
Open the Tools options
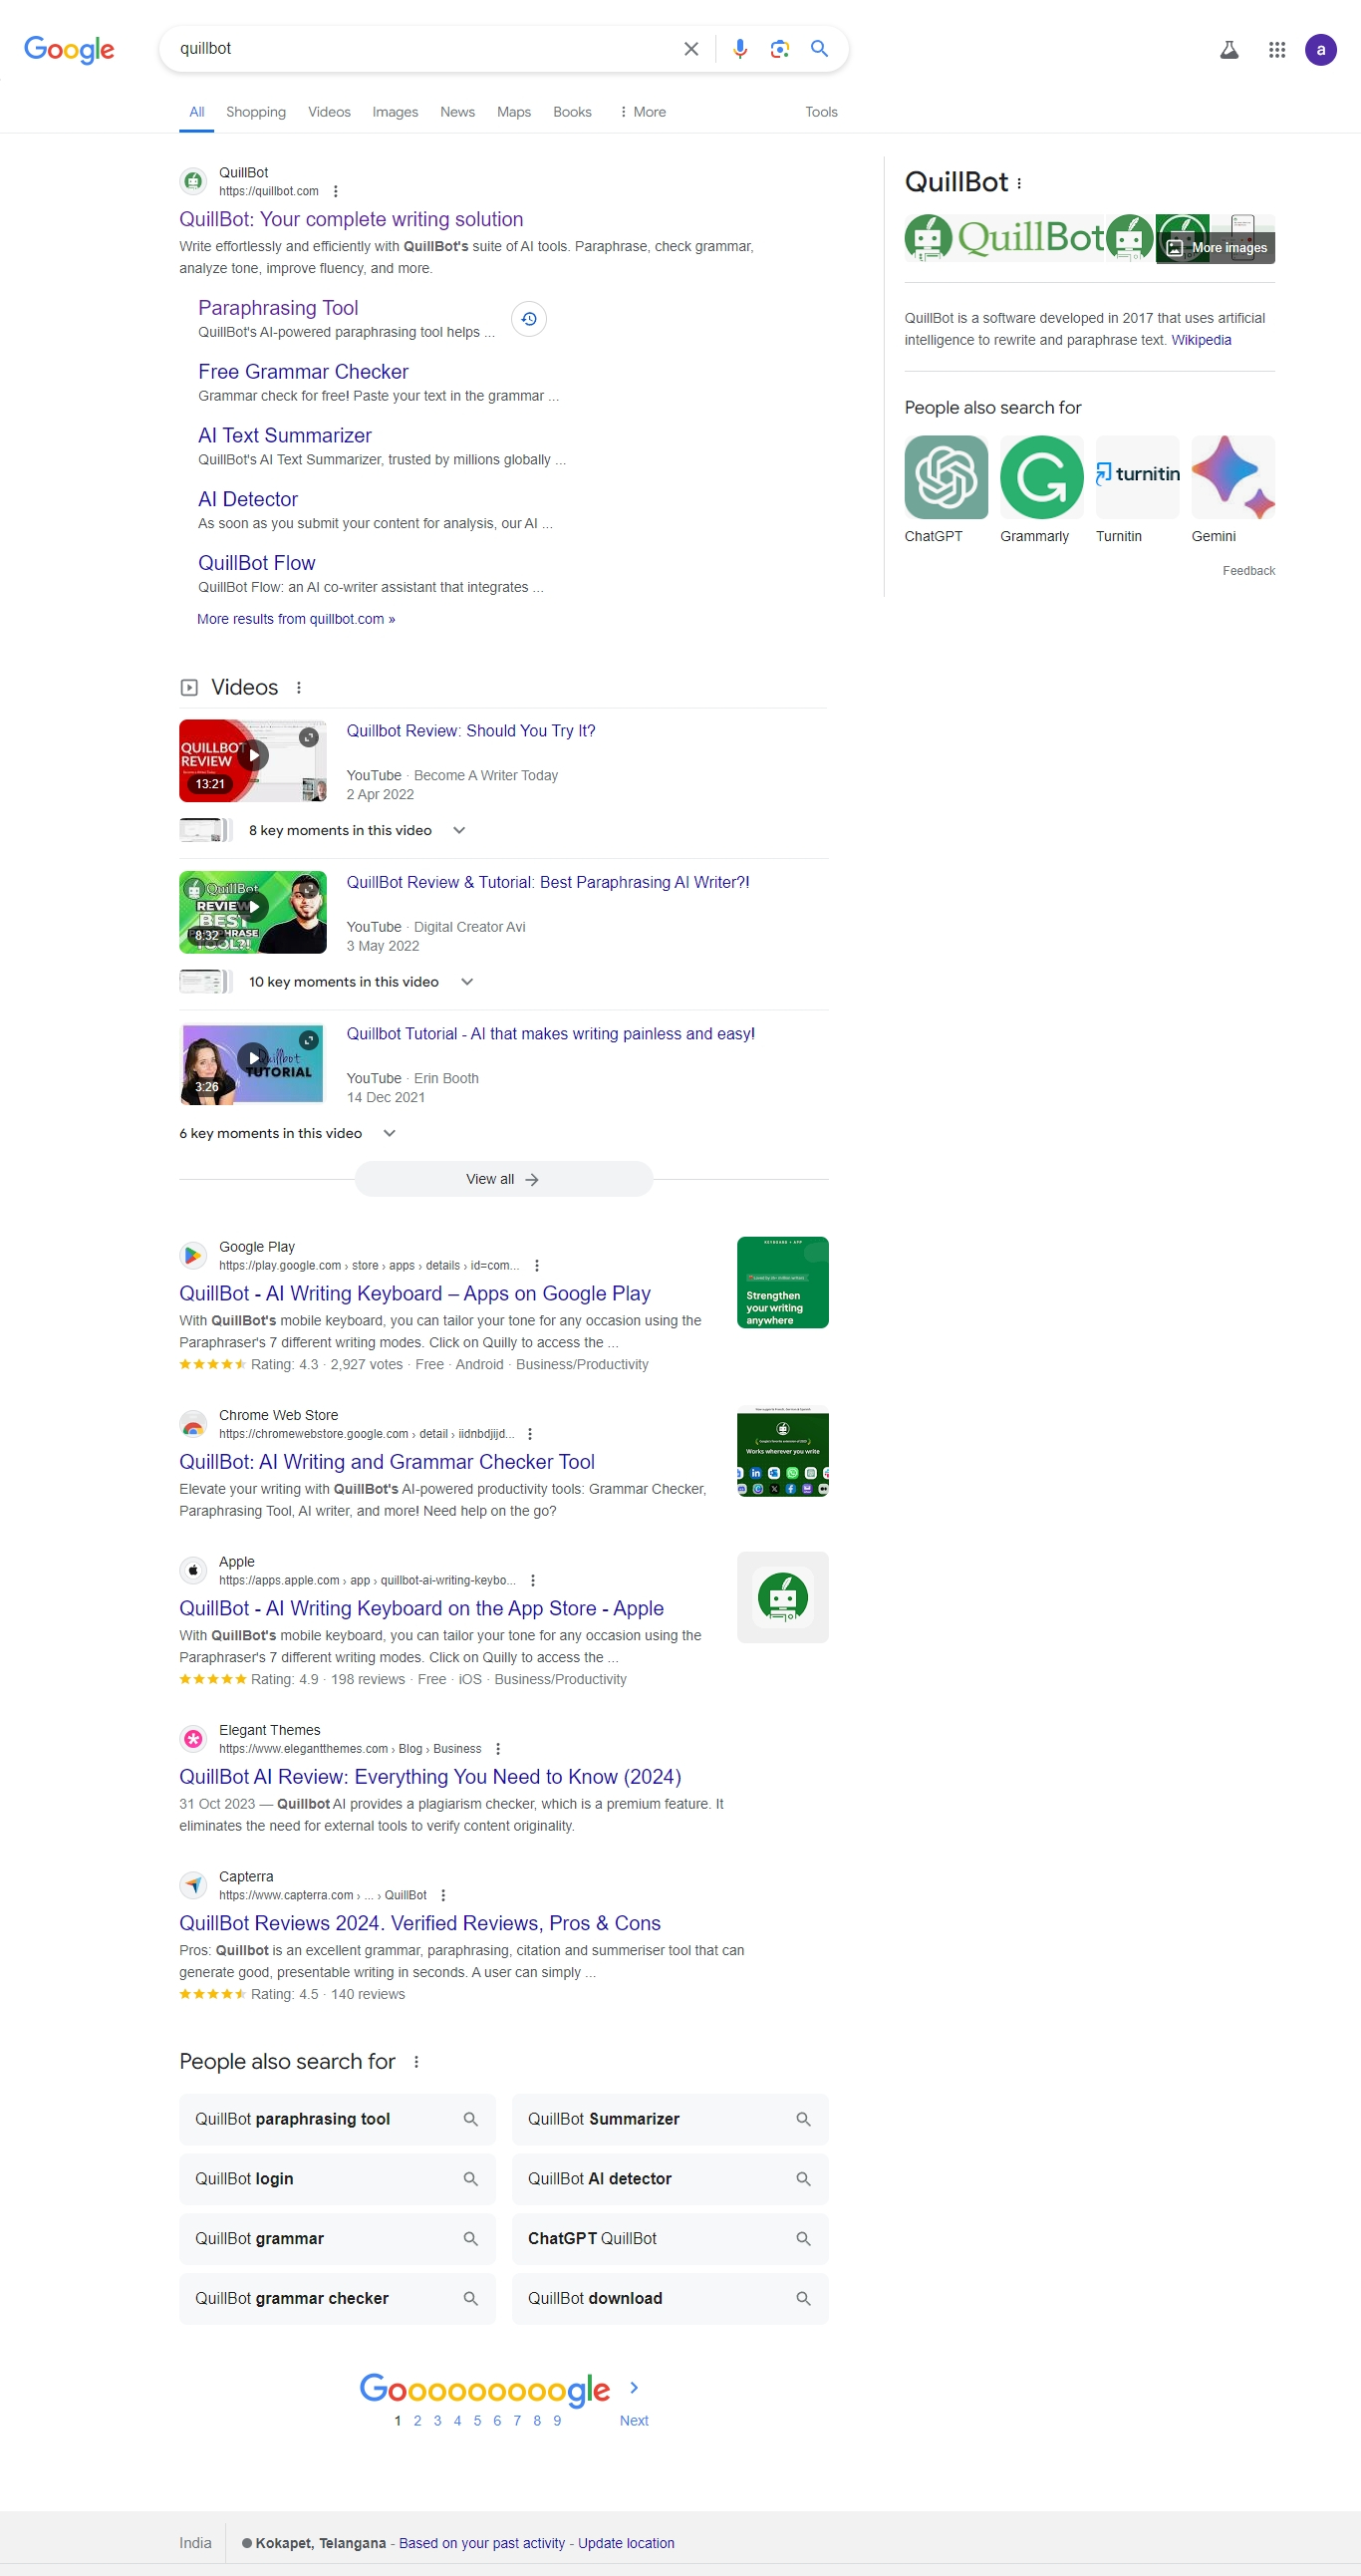tap(821, 112)
